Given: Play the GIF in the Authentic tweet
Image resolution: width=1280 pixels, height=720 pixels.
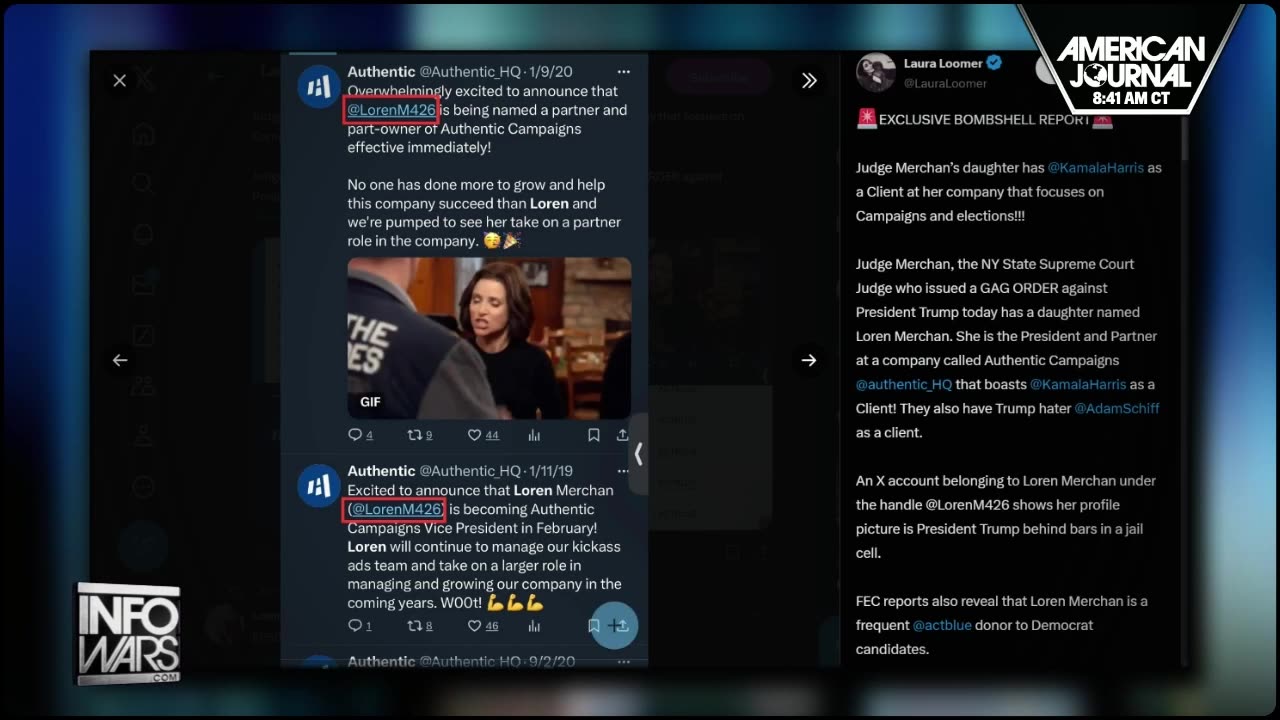Looking at the screenshot, I should click(489, 338).
